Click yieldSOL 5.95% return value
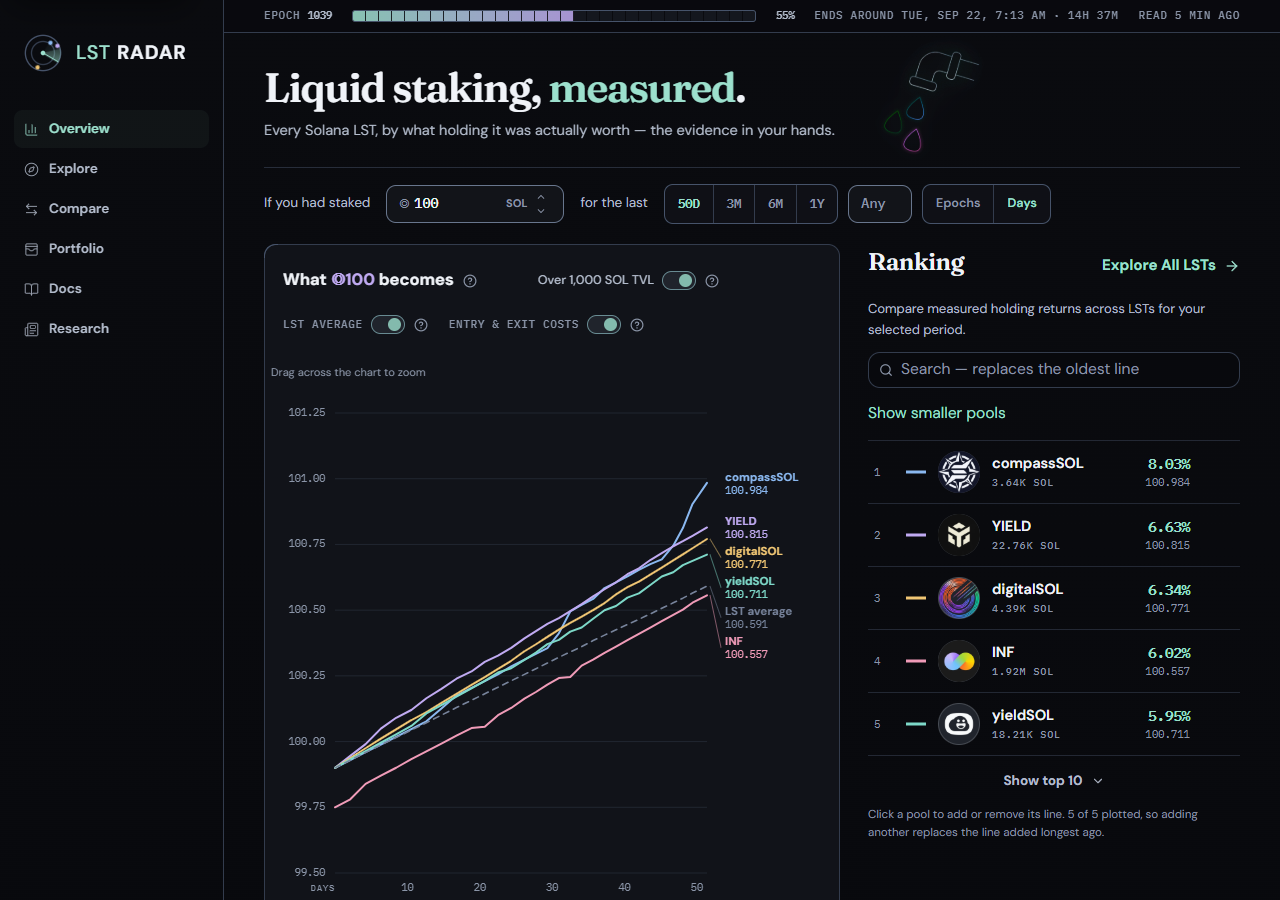The height and width of the screenshot is (900, 1280). pyautogui.click(x=1168, y=716)
